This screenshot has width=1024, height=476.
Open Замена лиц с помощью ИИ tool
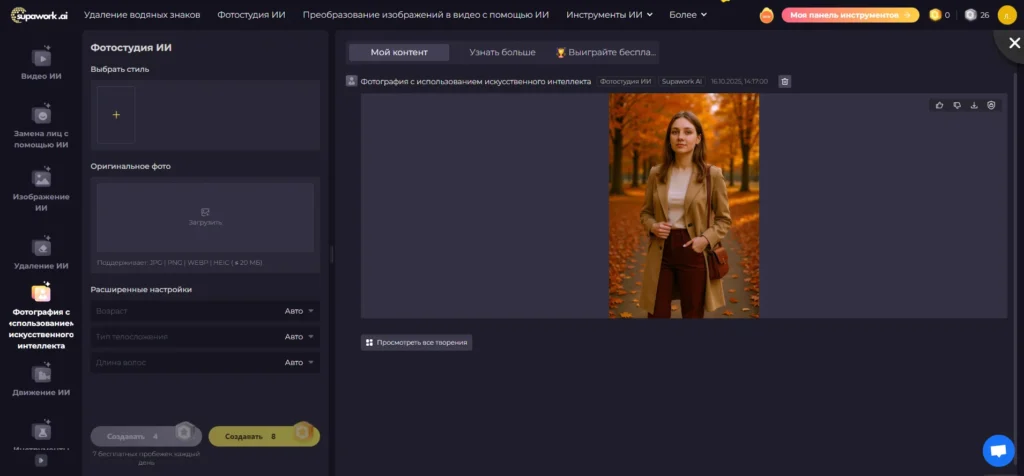coord(41,127)
